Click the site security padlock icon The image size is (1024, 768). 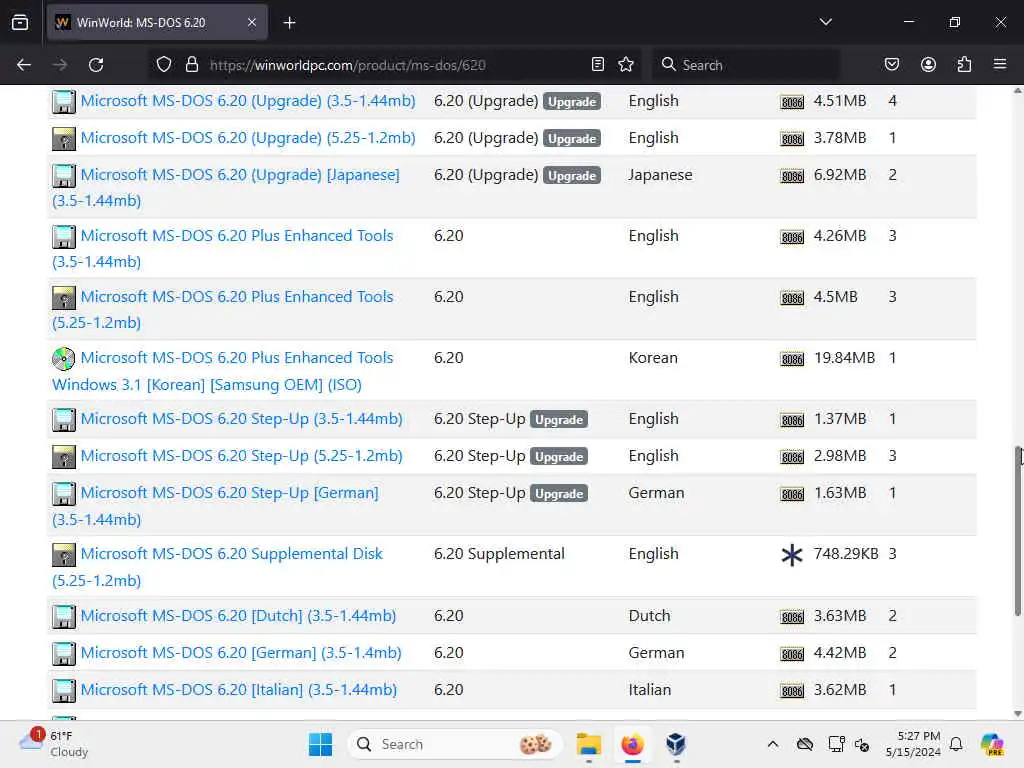click(x=191, y=65)
